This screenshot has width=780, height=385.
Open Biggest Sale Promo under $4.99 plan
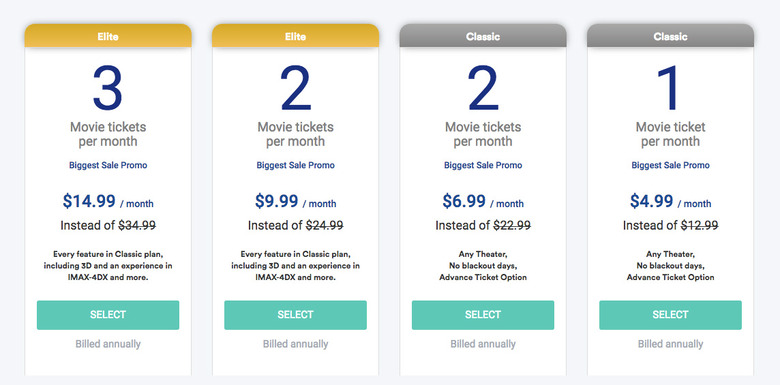(671, 165)
